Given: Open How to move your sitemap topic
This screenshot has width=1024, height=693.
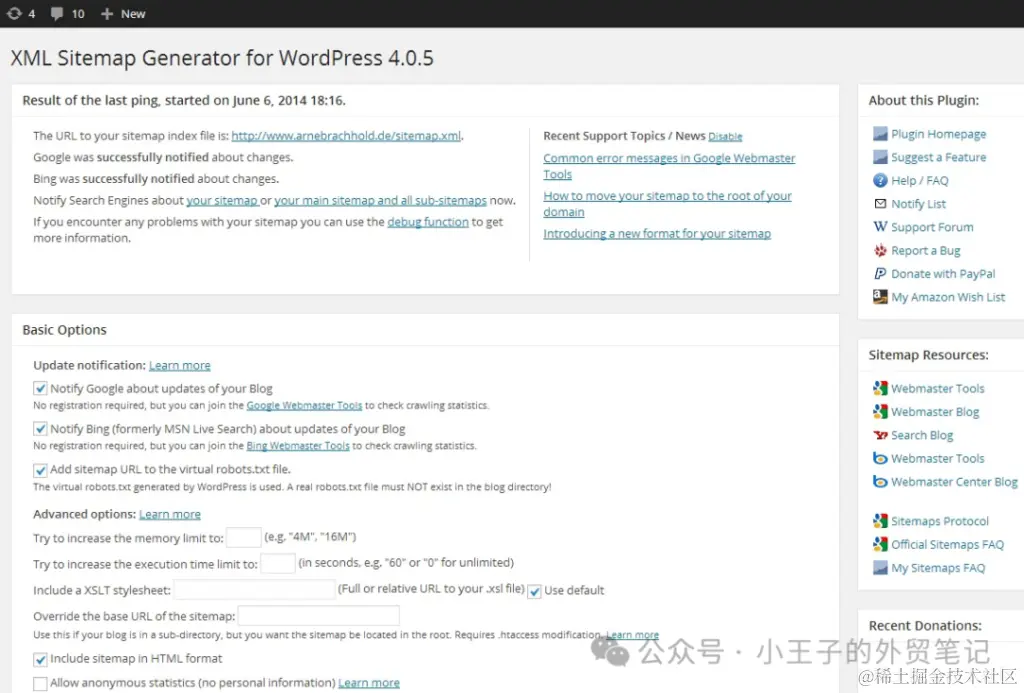Looking at the screenshot, I should coord(667,204).
